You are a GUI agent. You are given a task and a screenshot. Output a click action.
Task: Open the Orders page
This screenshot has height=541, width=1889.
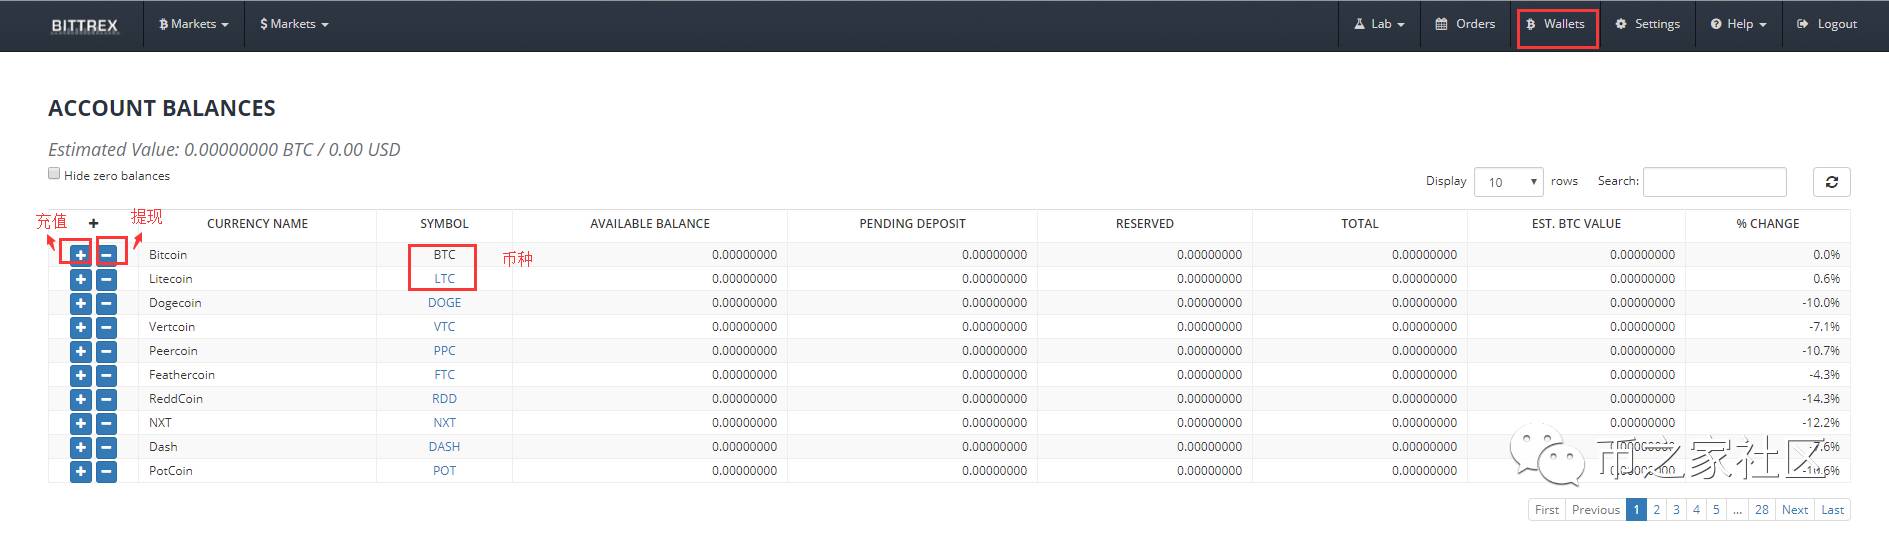1465,24
